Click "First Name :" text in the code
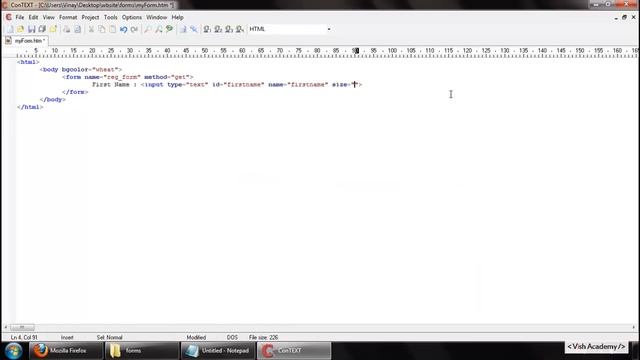This screenshot has width=640, height=360. tap(114, 84)
